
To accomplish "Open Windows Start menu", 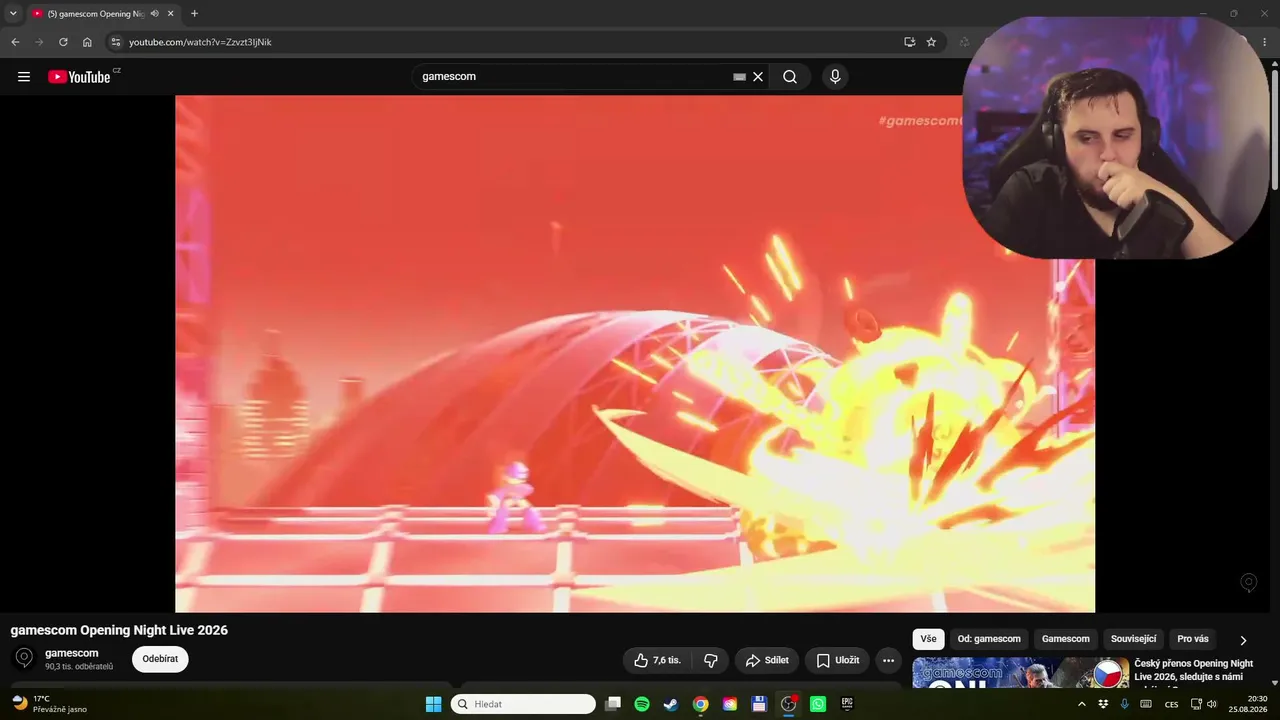I will 433,704.
